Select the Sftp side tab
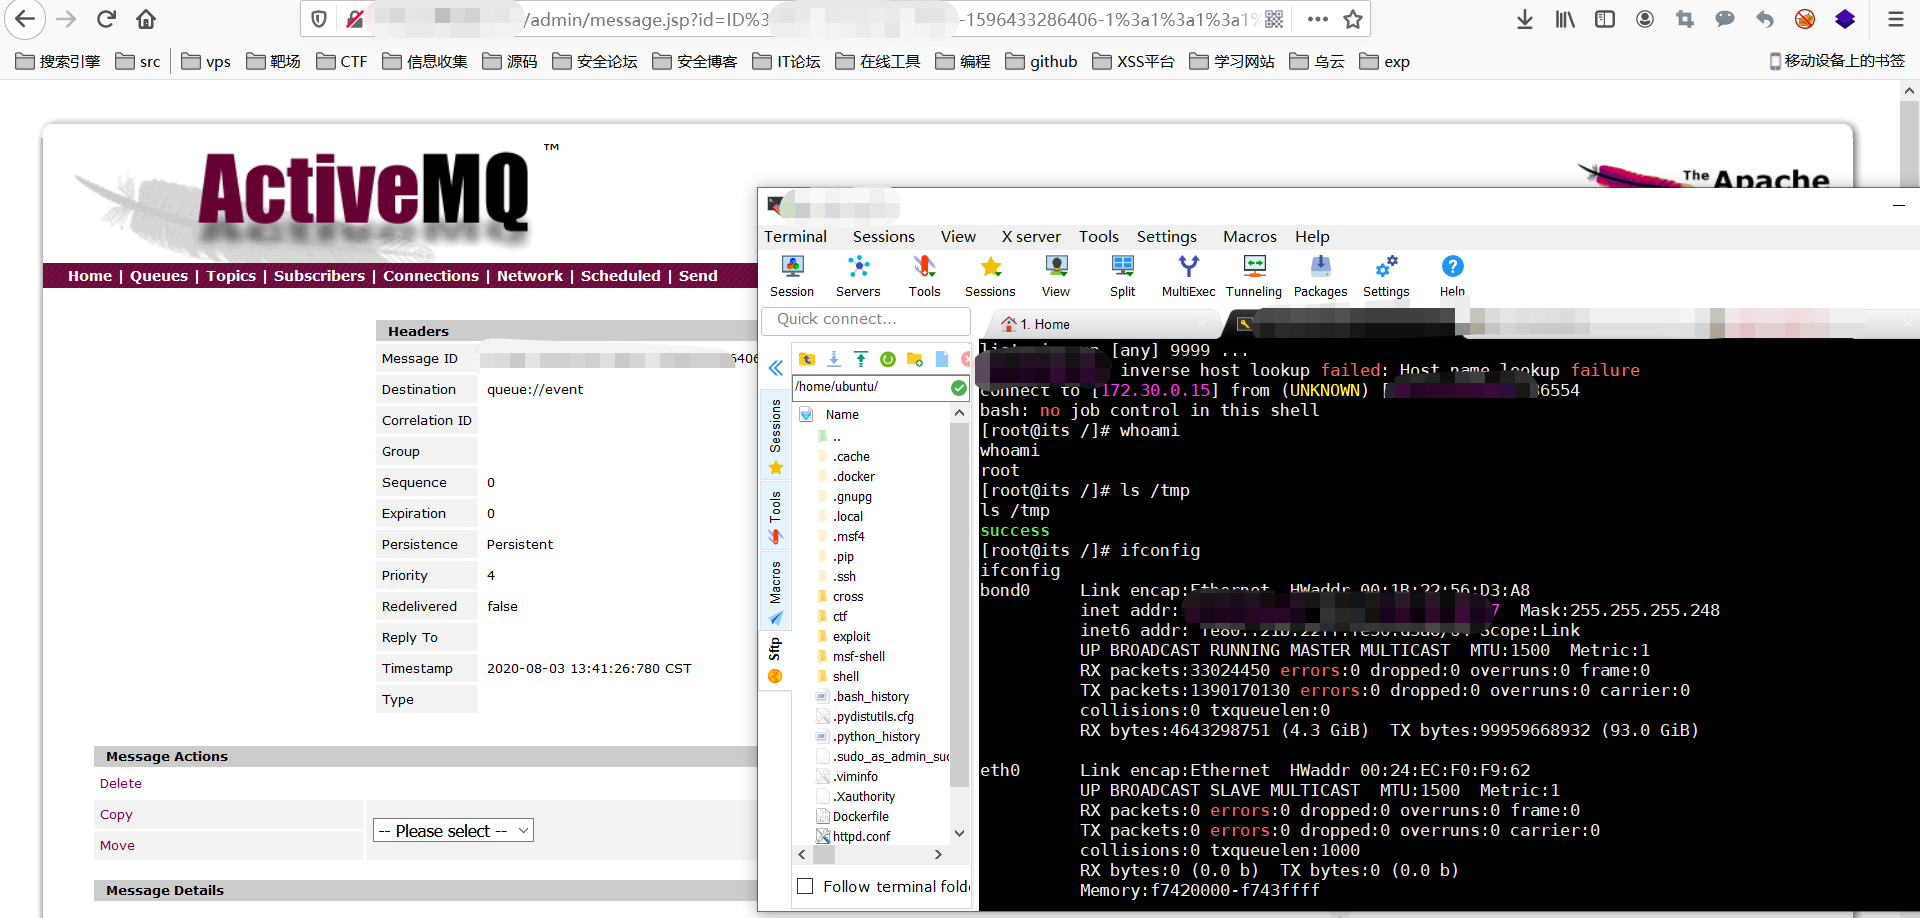The height and width of the screenshot is (918, 1920). coord(775,660)
